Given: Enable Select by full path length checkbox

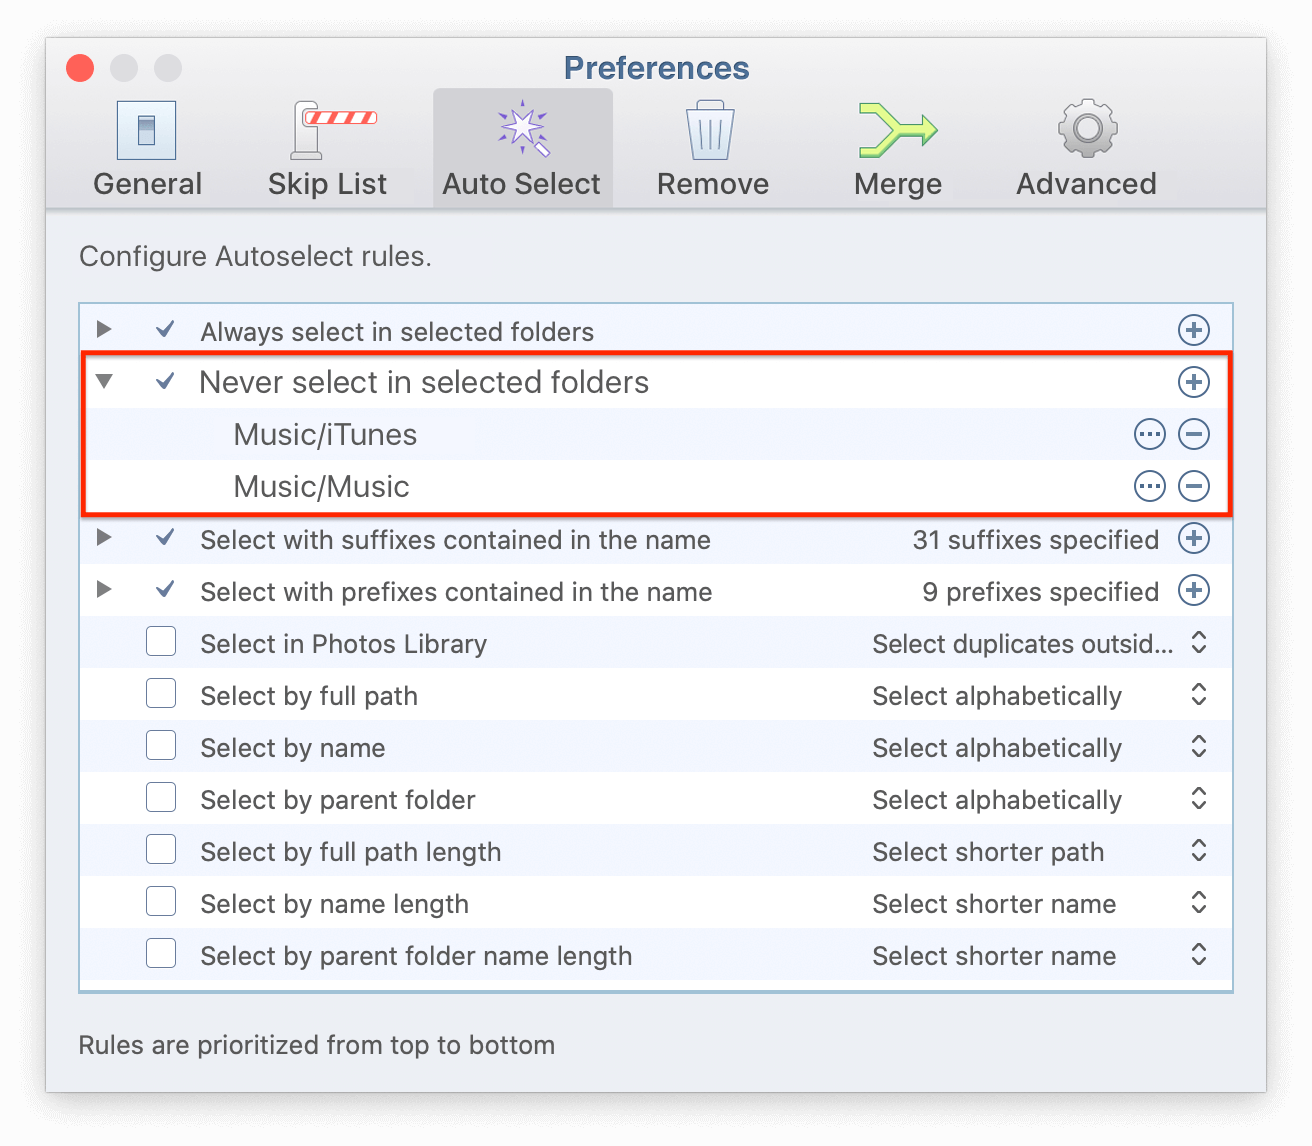Looking at the screenshot, I should click(161, 849).
